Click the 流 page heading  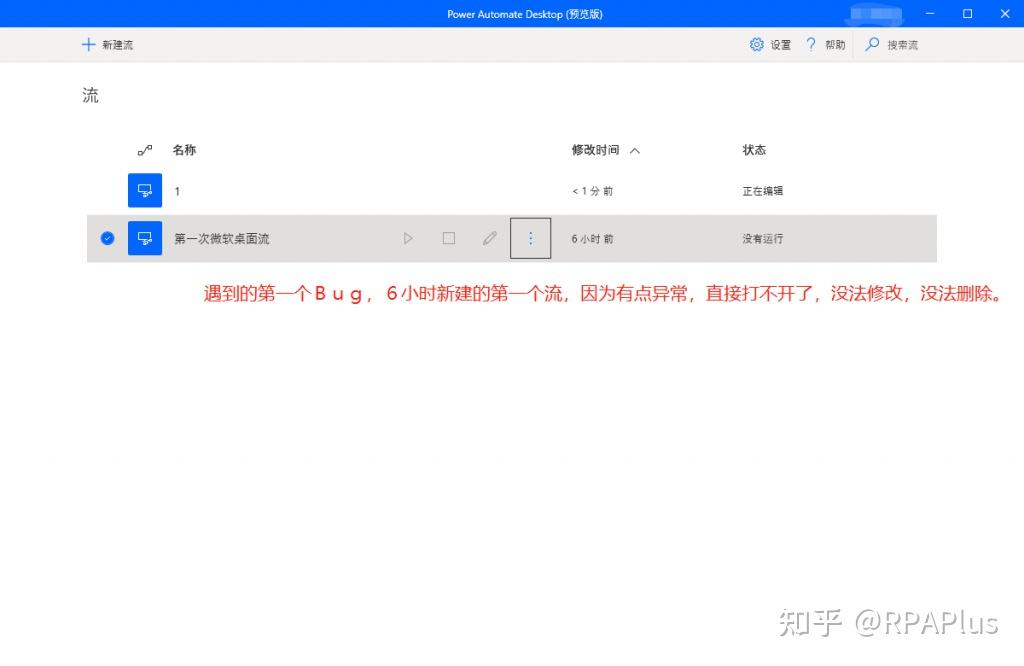coord(89,94)
